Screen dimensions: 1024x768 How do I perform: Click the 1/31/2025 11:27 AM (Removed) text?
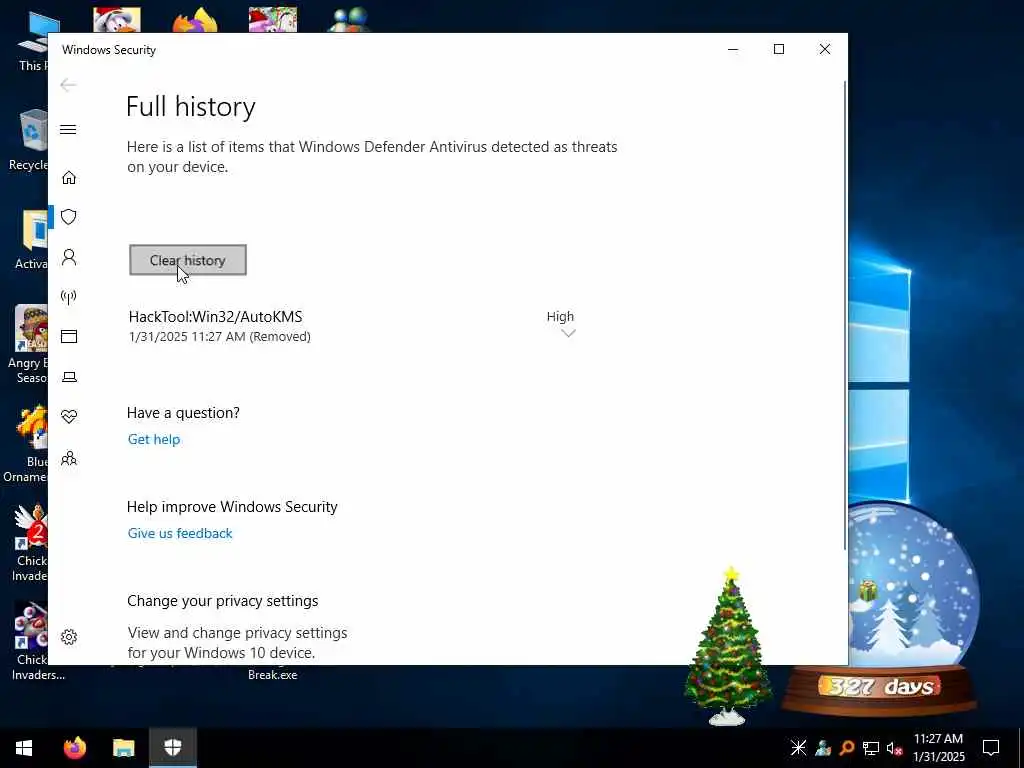(219, 336)
